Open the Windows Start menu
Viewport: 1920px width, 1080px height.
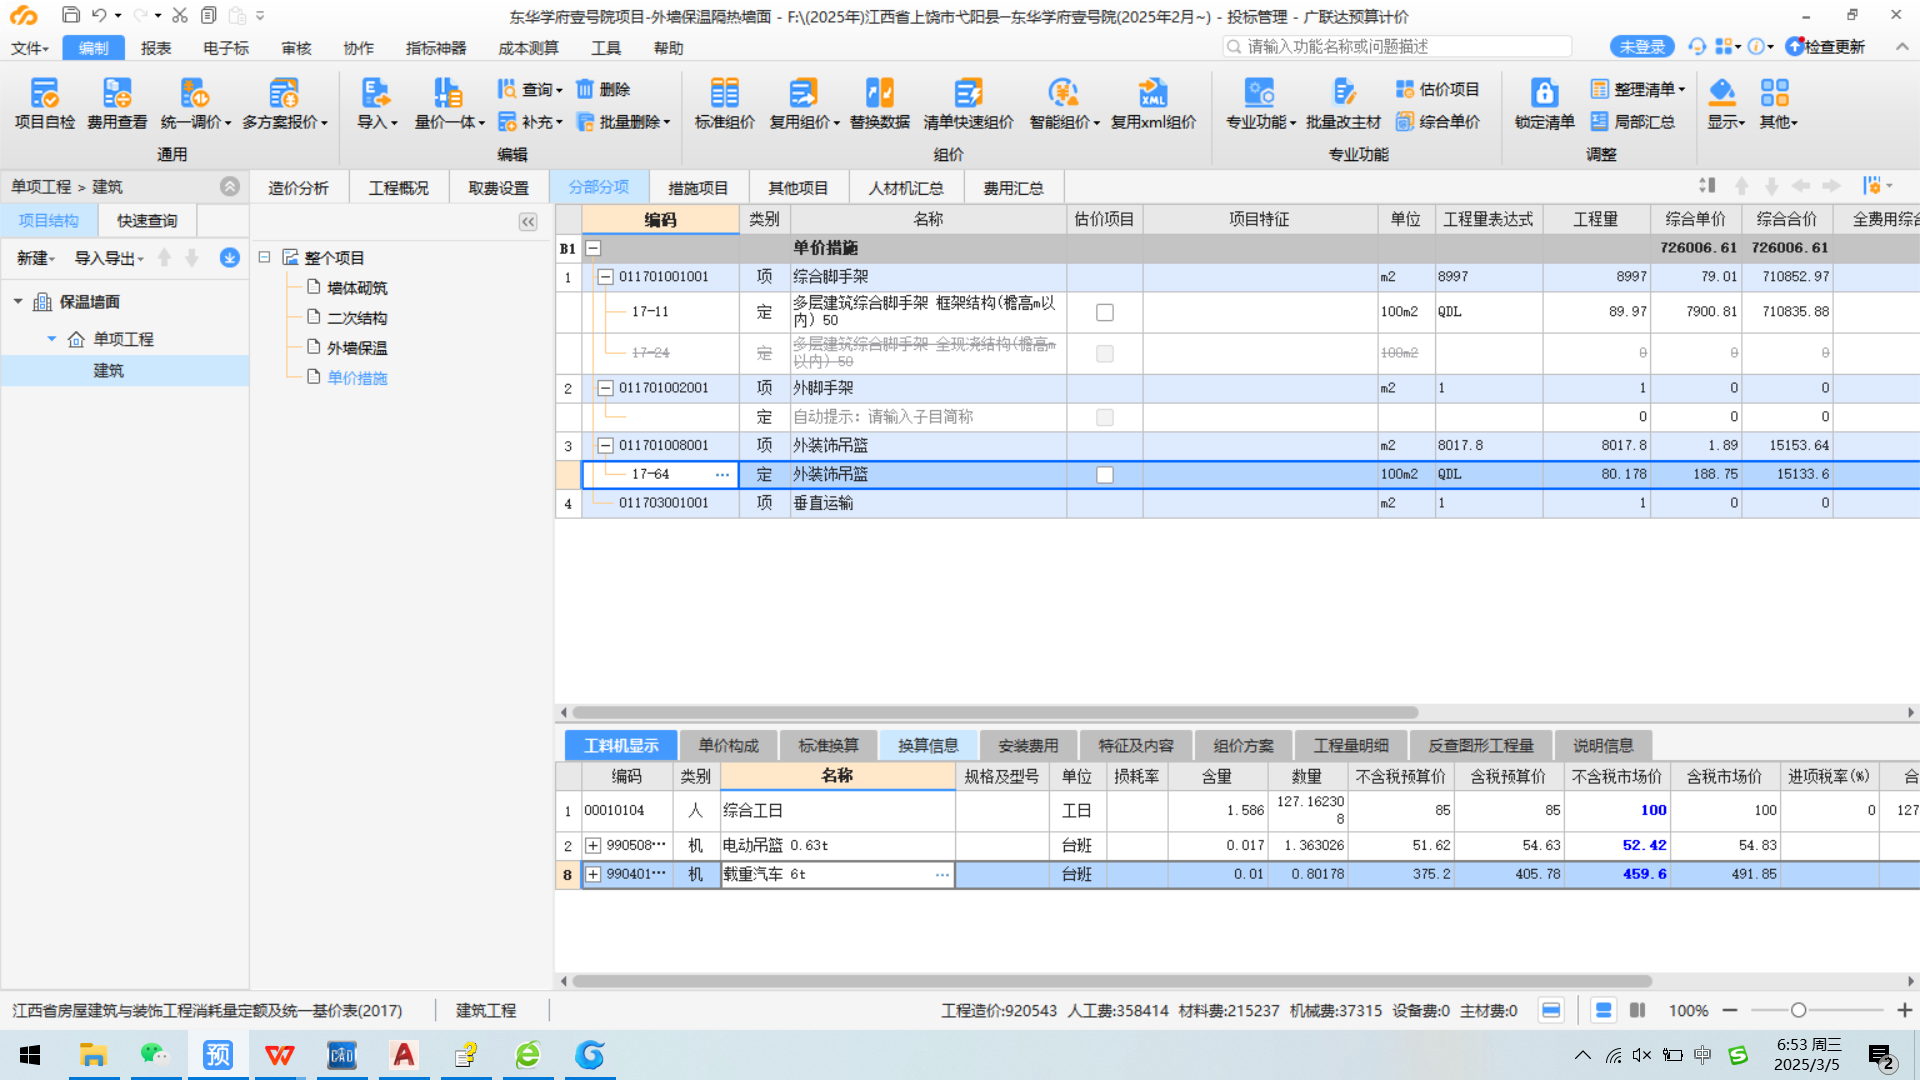pos(30,1055)
